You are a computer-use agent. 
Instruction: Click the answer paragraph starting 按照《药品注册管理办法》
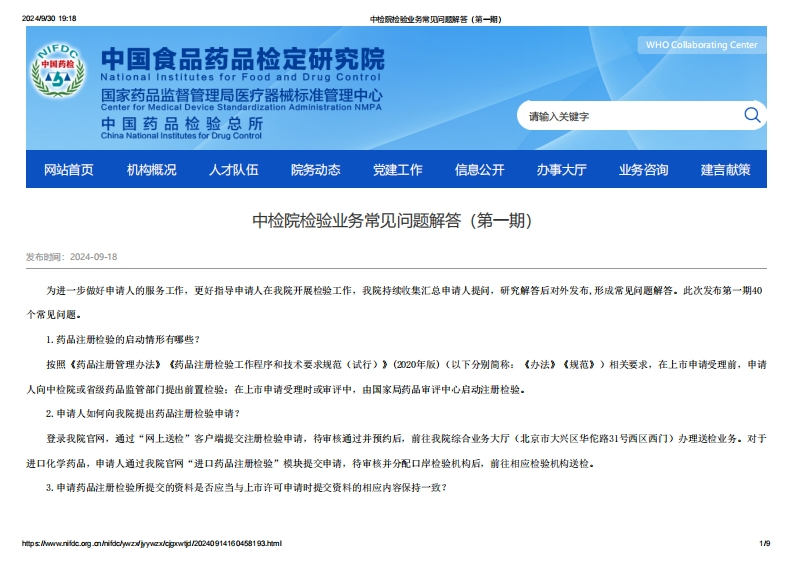point(396,377)
